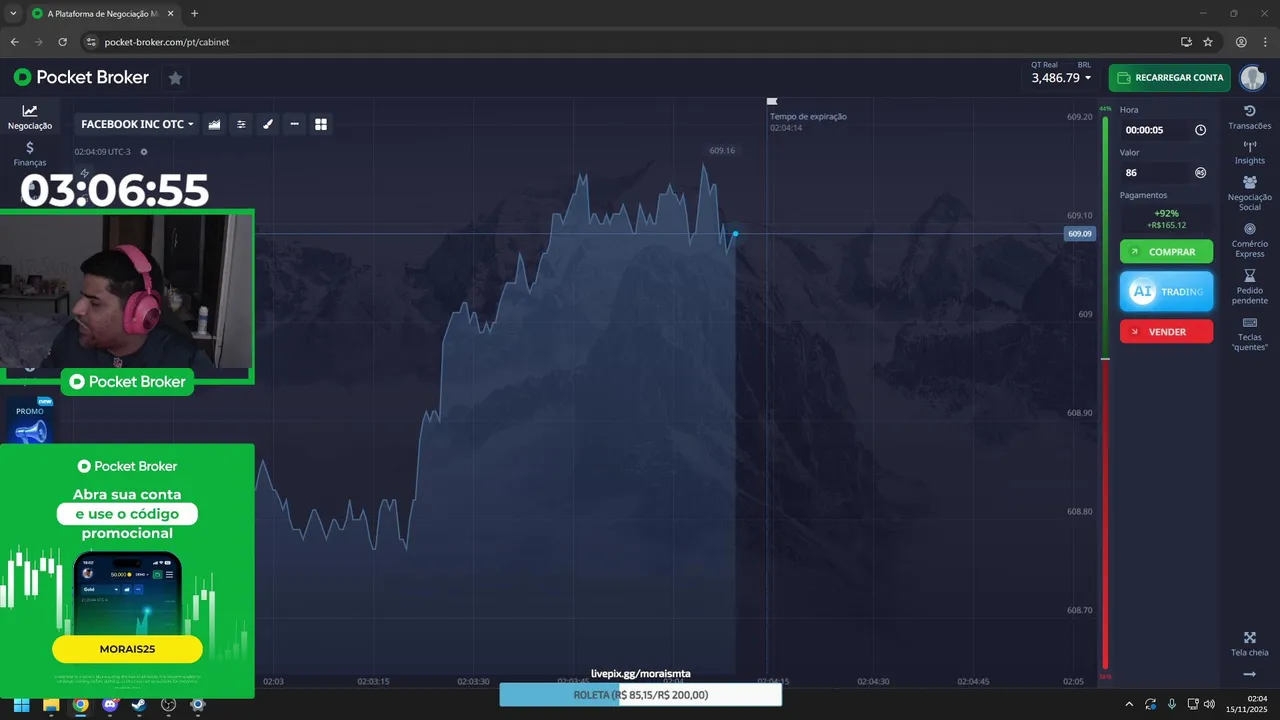Open the Teclas quentes panel
This screenshot has width=1280, height=720.
point(1250,334)
